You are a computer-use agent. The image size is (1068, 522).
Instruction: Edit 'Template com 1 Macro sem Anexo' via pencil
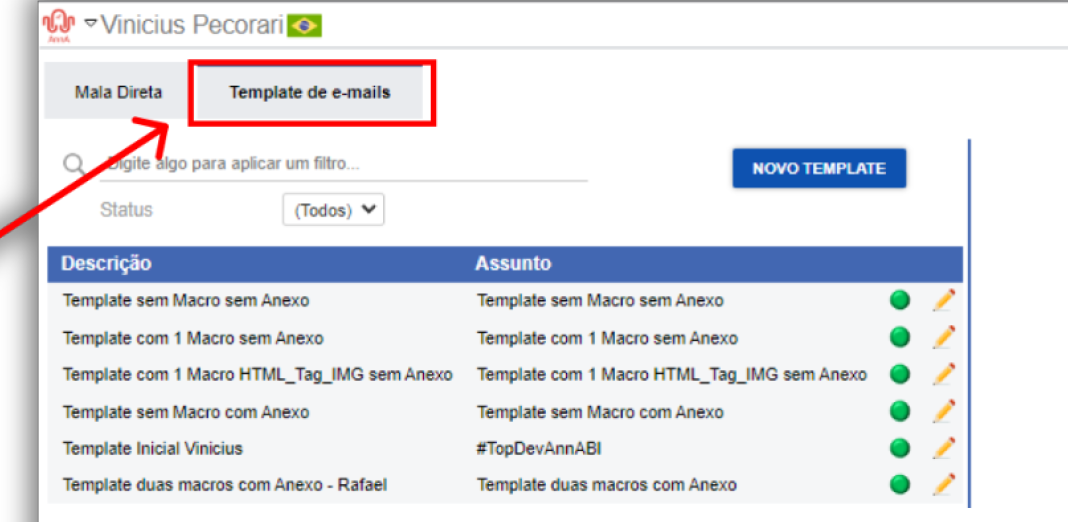[x=943, y=337]
